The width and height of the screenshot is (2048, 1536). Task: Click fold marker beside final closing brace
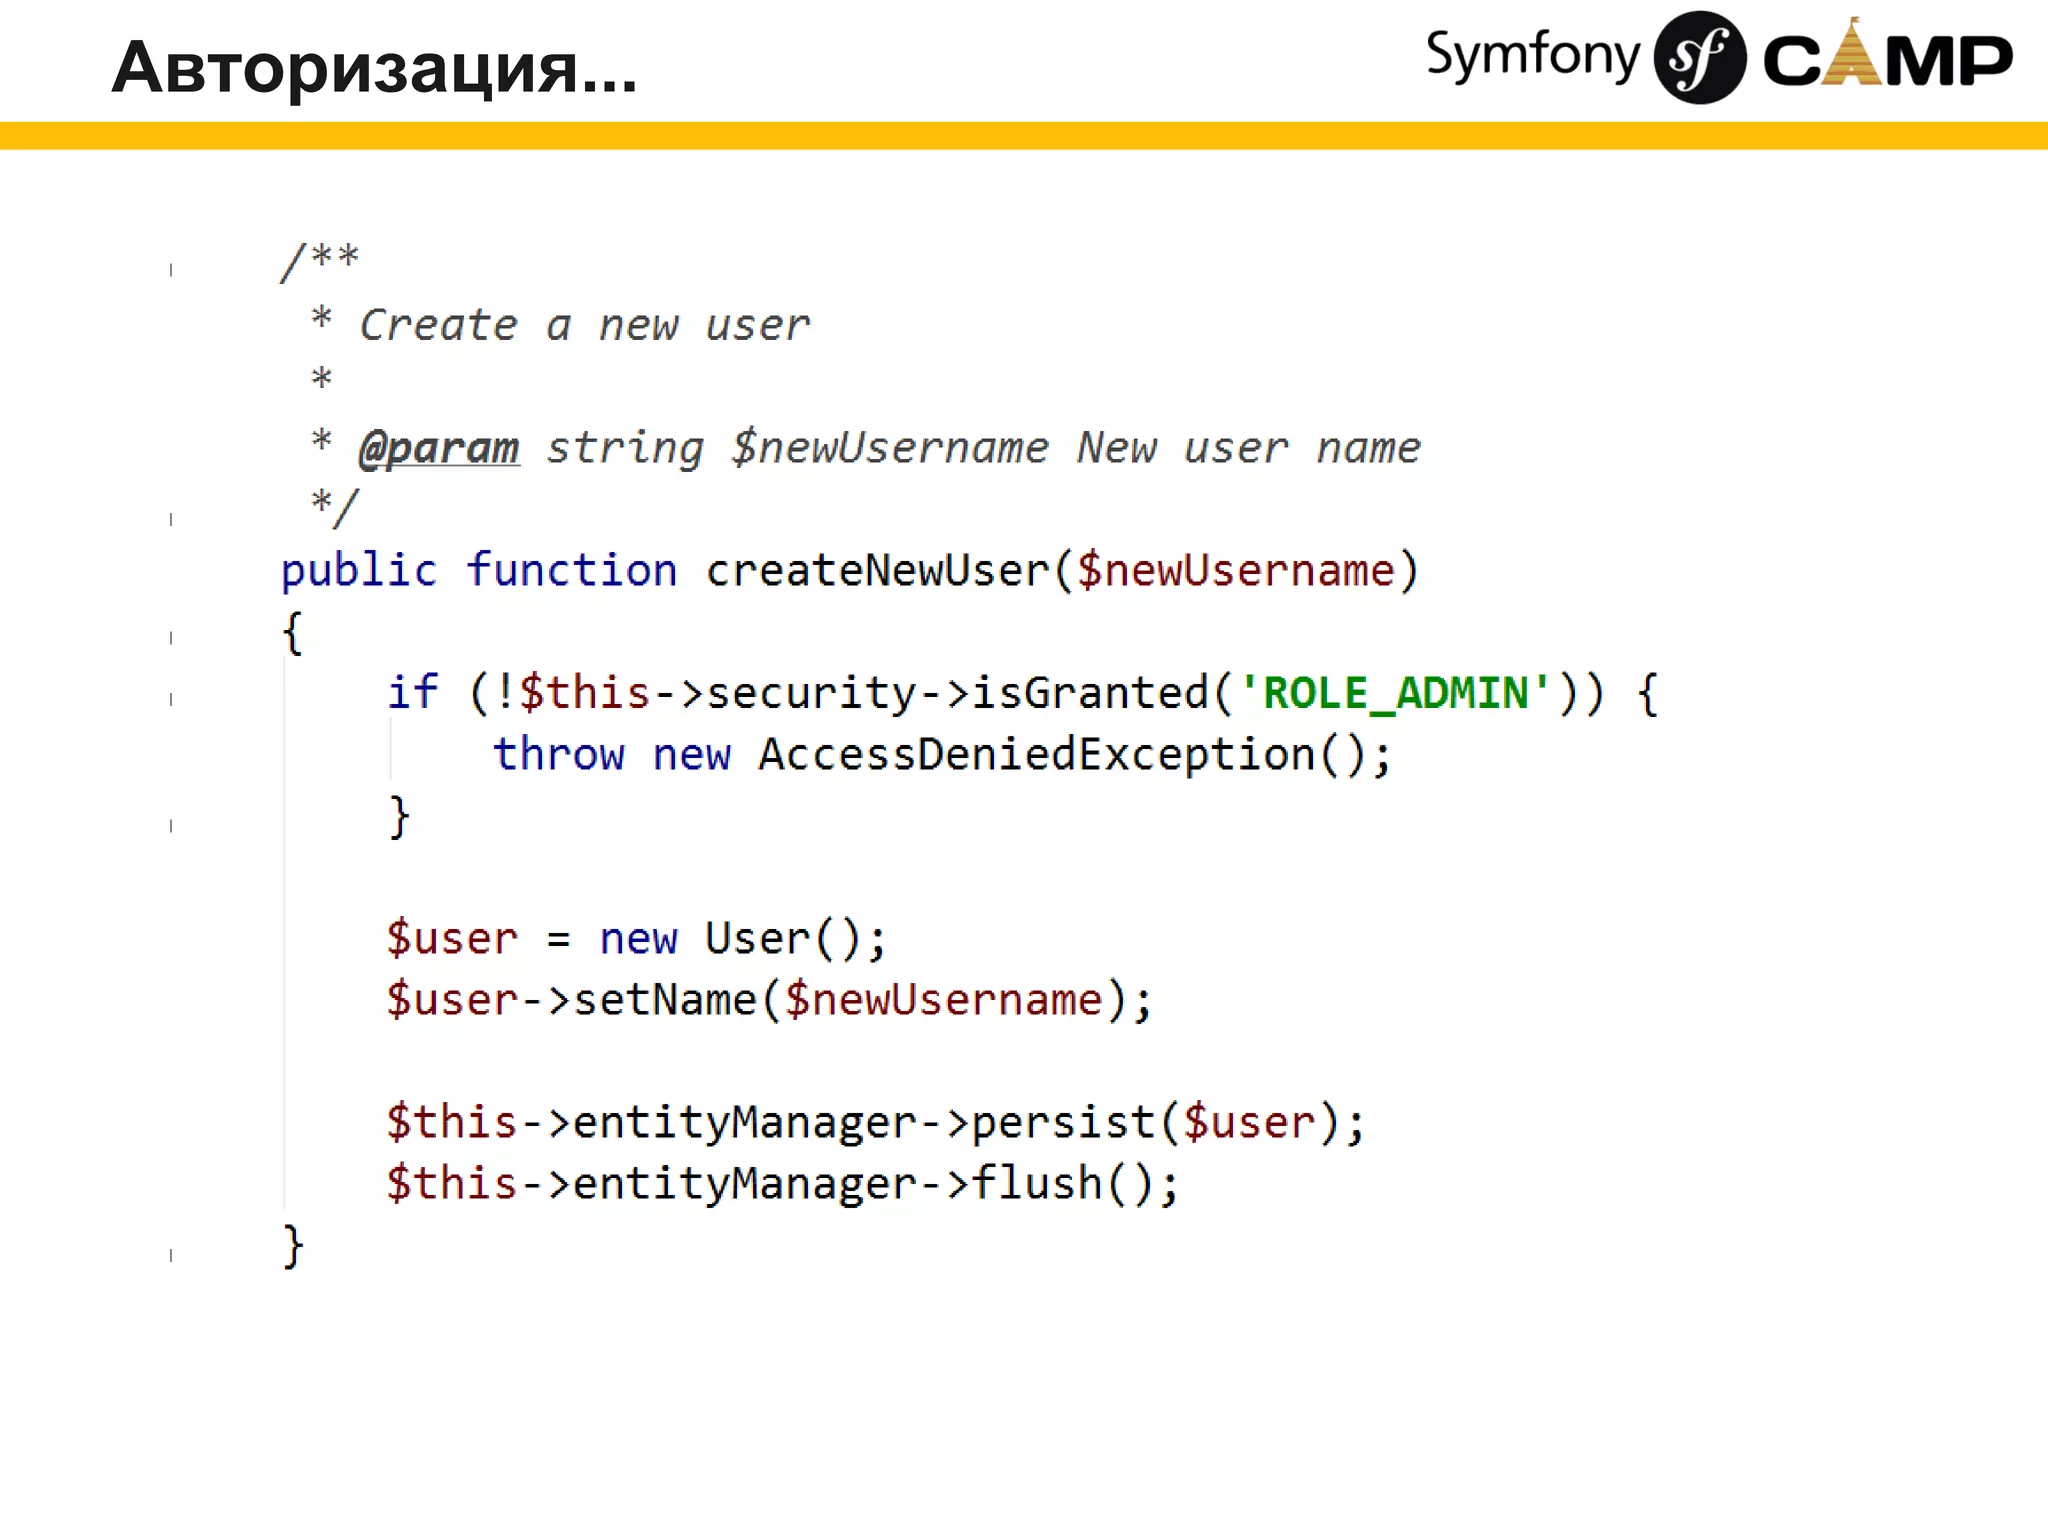pyautogui.click(x=171, y=1255)
